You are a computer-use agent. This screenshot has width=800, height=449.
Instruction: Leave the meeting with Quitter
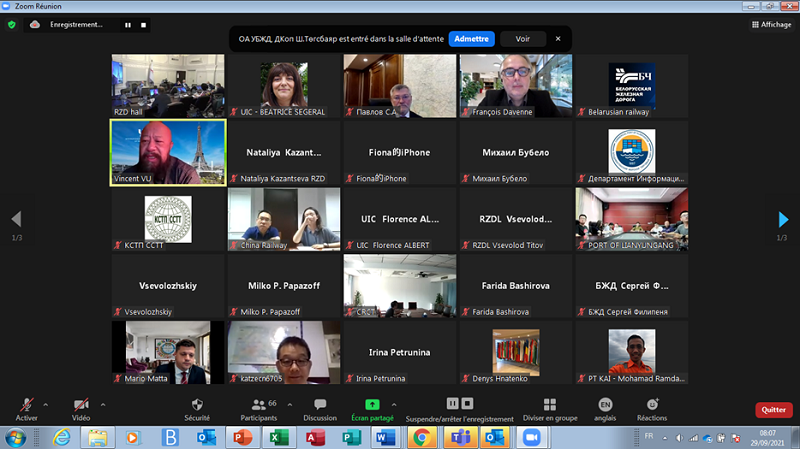click(x=773, y=409)
